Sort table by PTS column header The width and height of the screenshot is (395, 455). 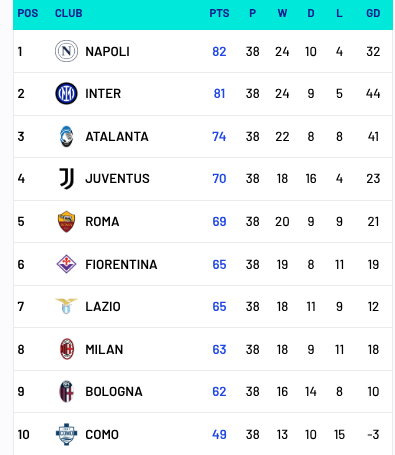[219, 13]
